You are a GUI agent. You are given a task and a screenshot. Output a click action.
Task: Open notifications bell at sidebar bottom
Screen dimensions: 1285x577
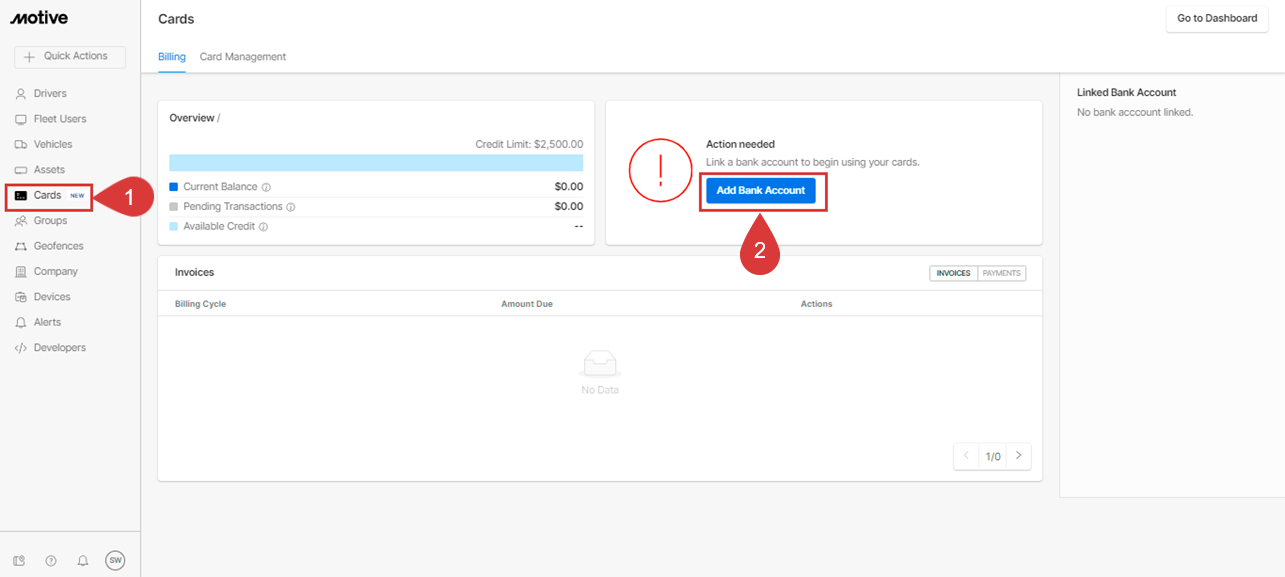(83, 561)
